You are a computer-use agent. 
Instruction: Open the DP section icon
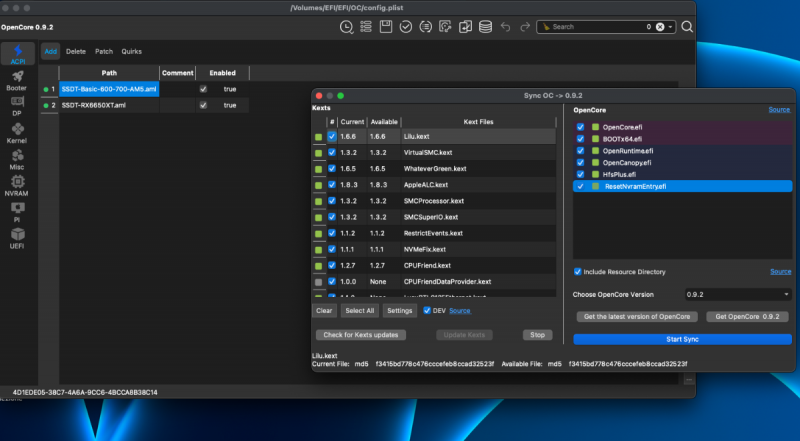[16, 103]
